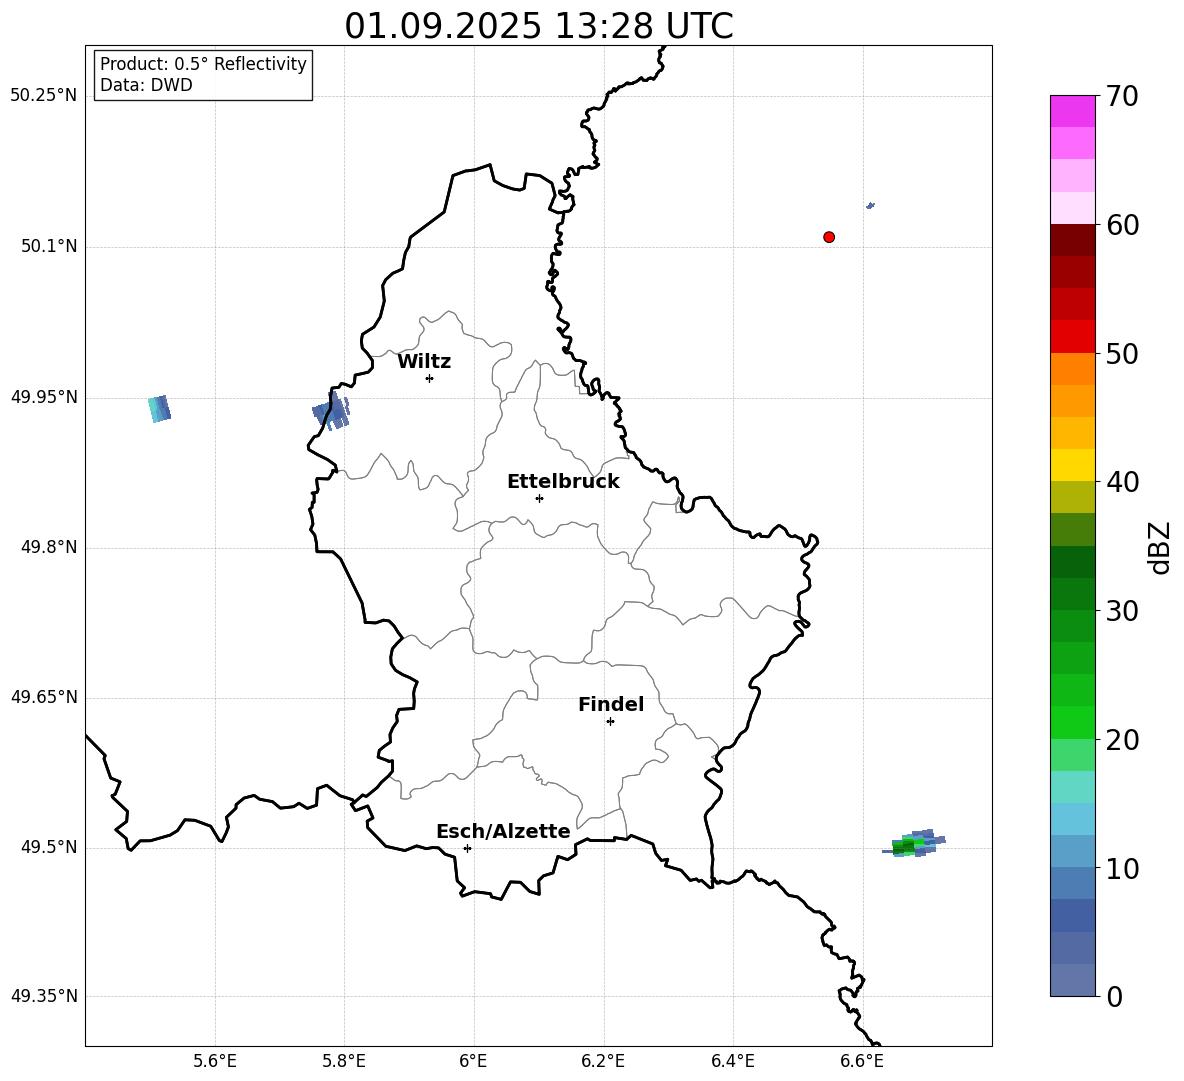
Task: Click the 'Product: 0.5° Reflectivity' text
Action: click(203, 63)
